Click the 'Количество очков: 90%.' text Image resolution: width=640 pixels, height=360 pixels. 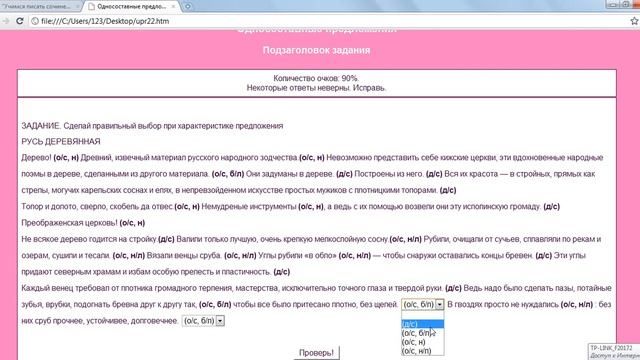tap(316, 78)
